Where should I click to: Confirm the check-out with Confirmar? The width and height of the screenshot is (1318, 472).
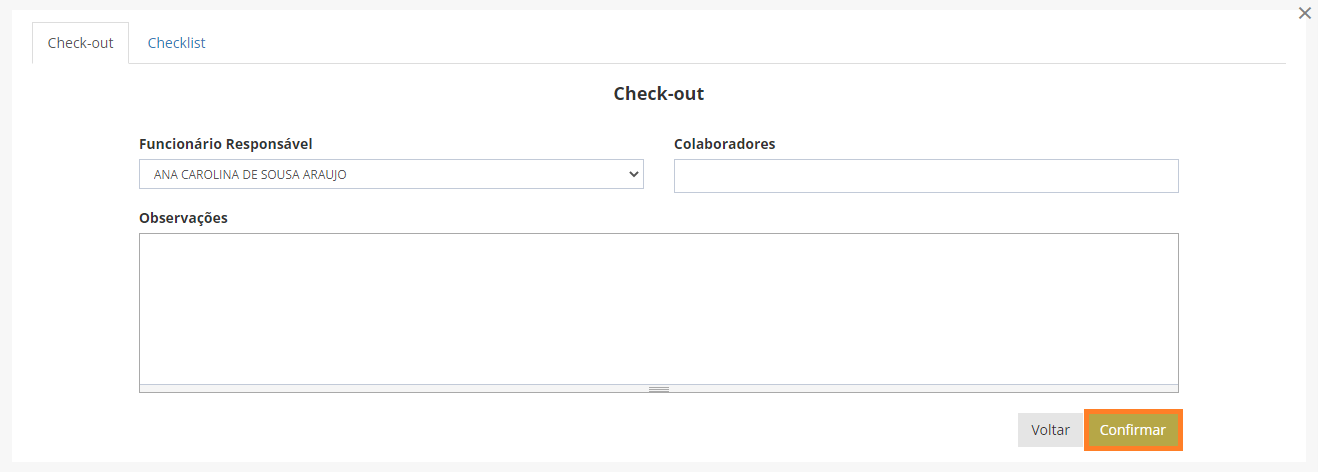[x=1133, y=430]
